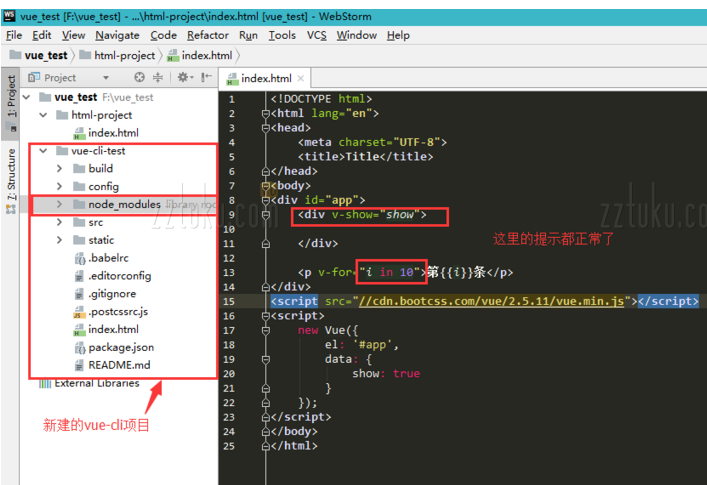Select the index.html editor tab
The width and height of the screenshot is (707, 485).
tap(266, 78)
